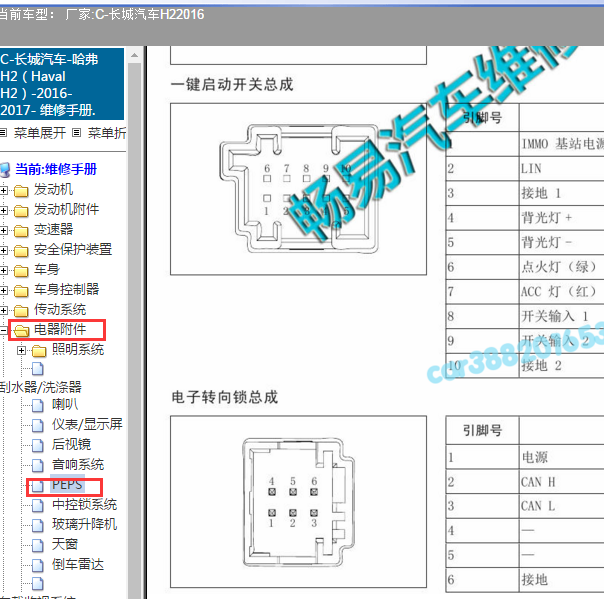The width and height of the screenshot is (604, 599).
Task: Select the 电器附件 folder label
Action: [x=60, y=329]
